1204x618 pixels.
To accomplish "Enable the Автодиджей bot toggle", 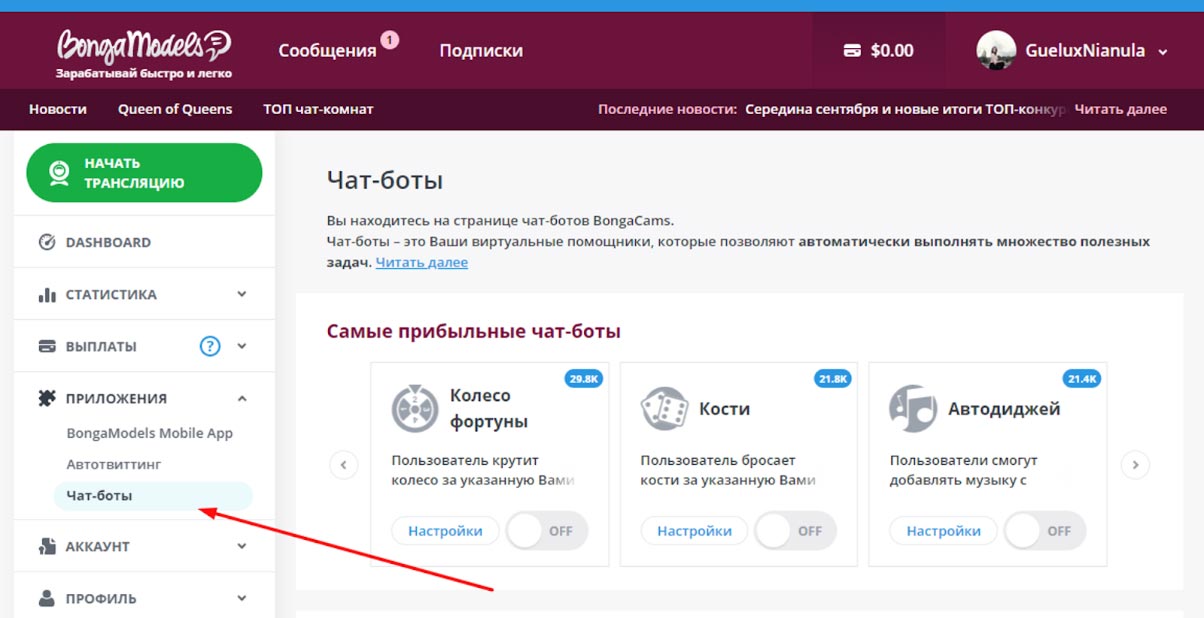I will coord(1044,531).
